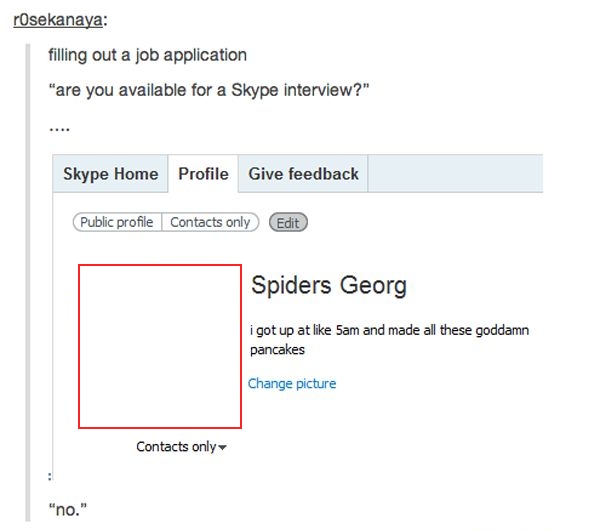Click the gray blockquote bar at left
Viewport: 594px width, 530px height.
(x=28, y=283)
